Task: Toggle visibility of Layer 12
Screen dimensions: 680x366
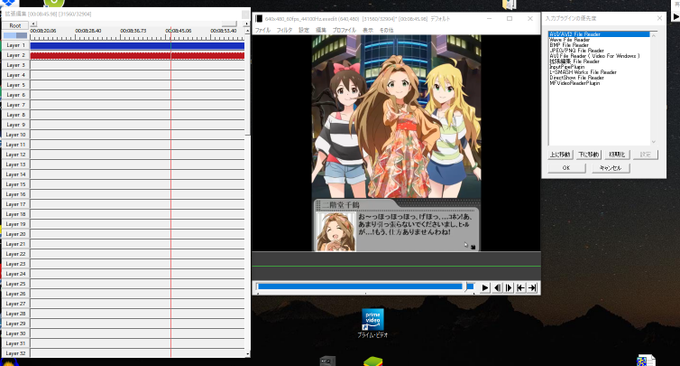Action: tap(15, 154)
